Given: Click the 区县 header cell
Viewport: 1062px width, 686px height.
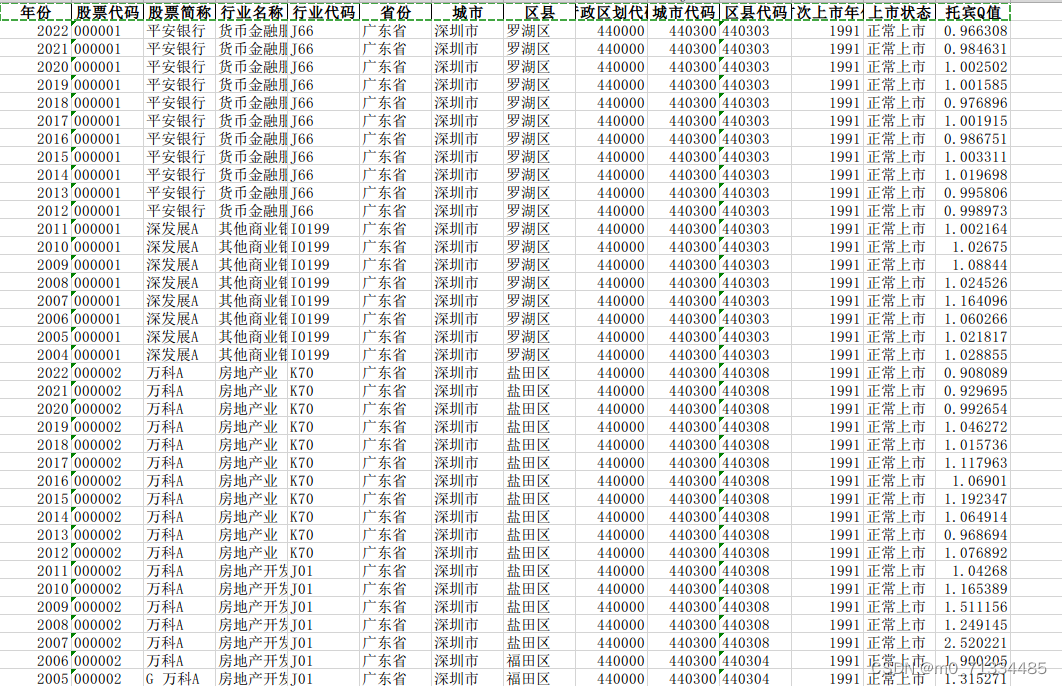Looking at the screenshot, I should click(539, 12).
